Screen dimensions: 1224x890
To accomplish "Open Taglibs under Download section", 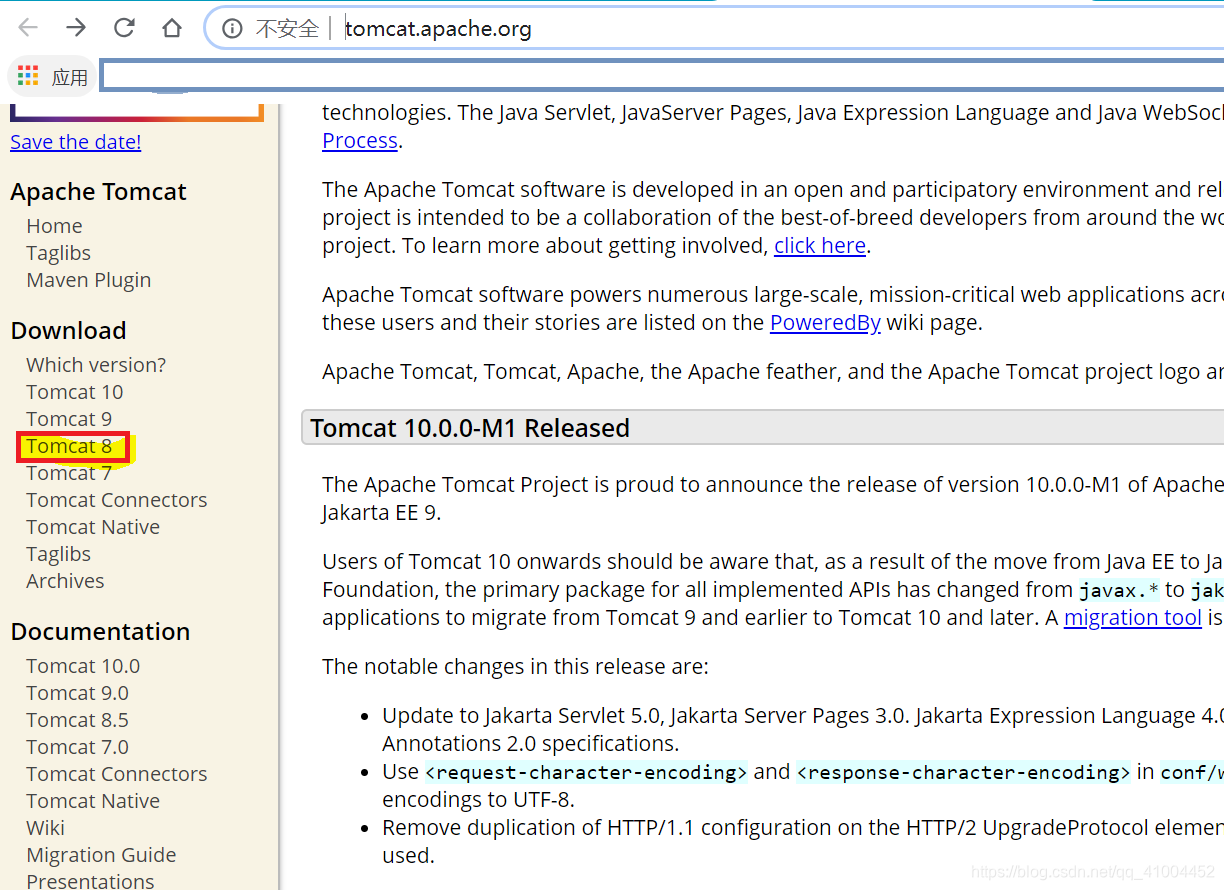I will point(58,554).
